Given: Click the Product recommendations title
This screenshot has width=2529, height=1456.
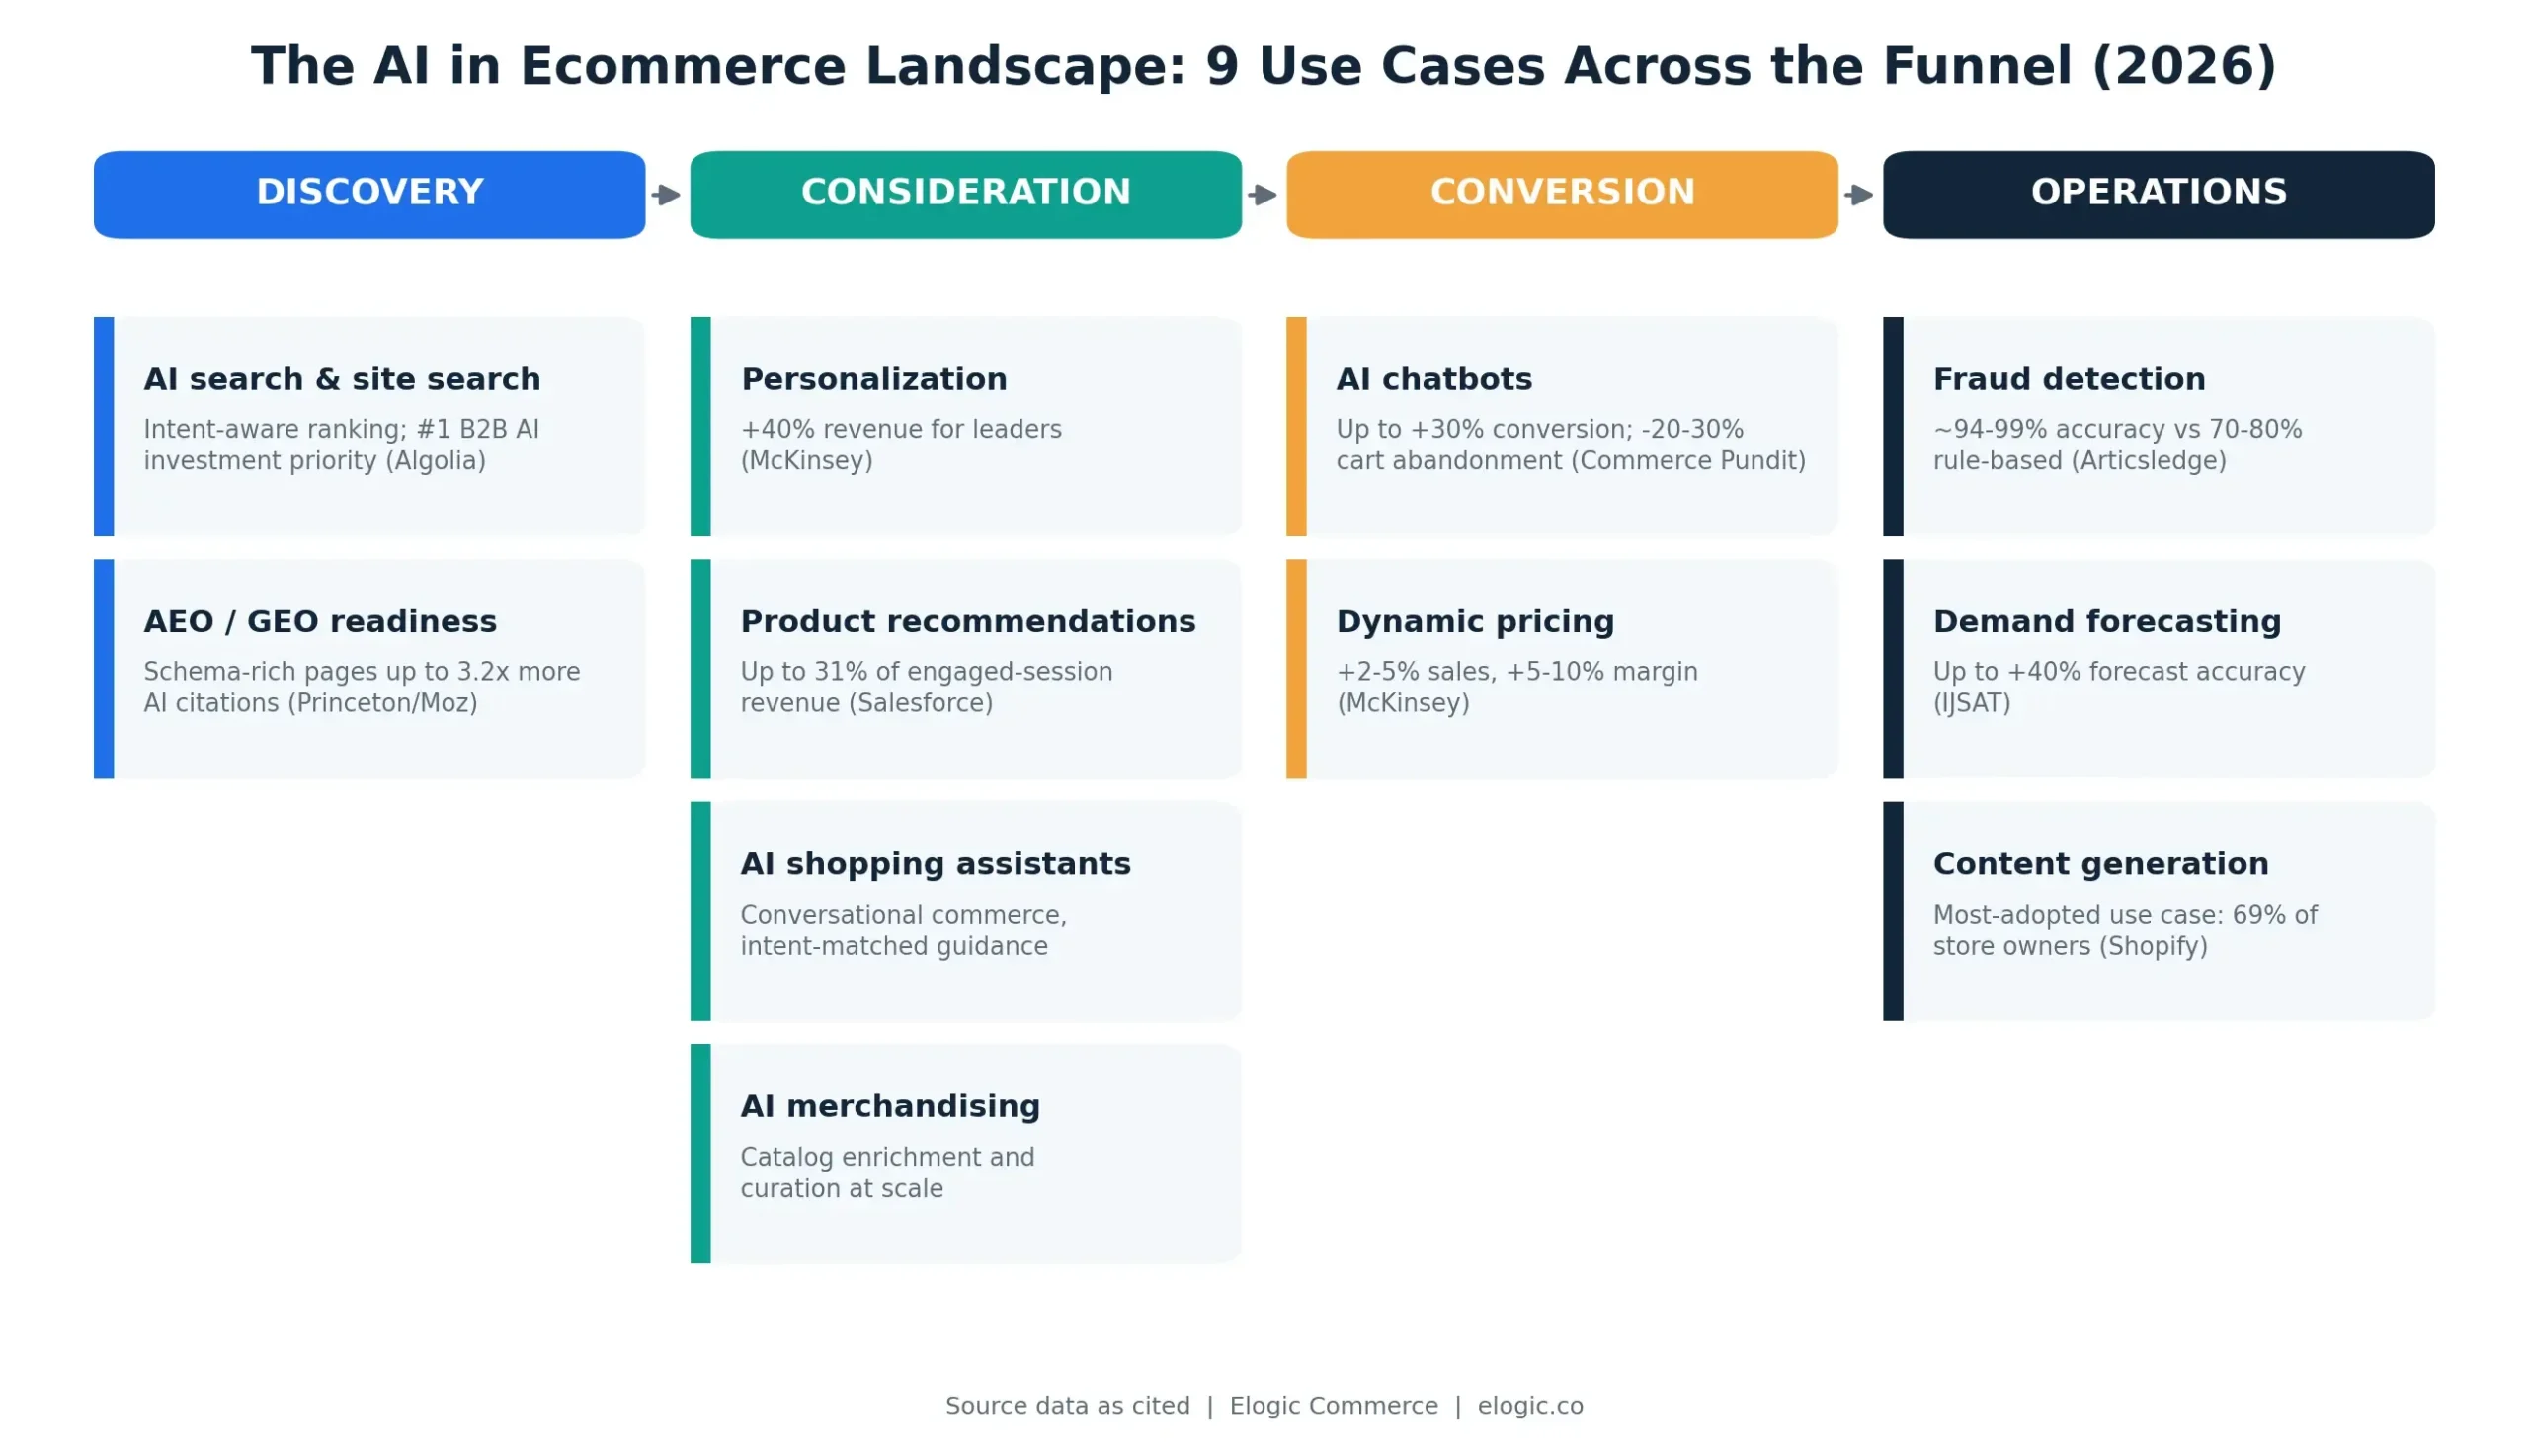Looking at the screenshot, I should 967,621.
